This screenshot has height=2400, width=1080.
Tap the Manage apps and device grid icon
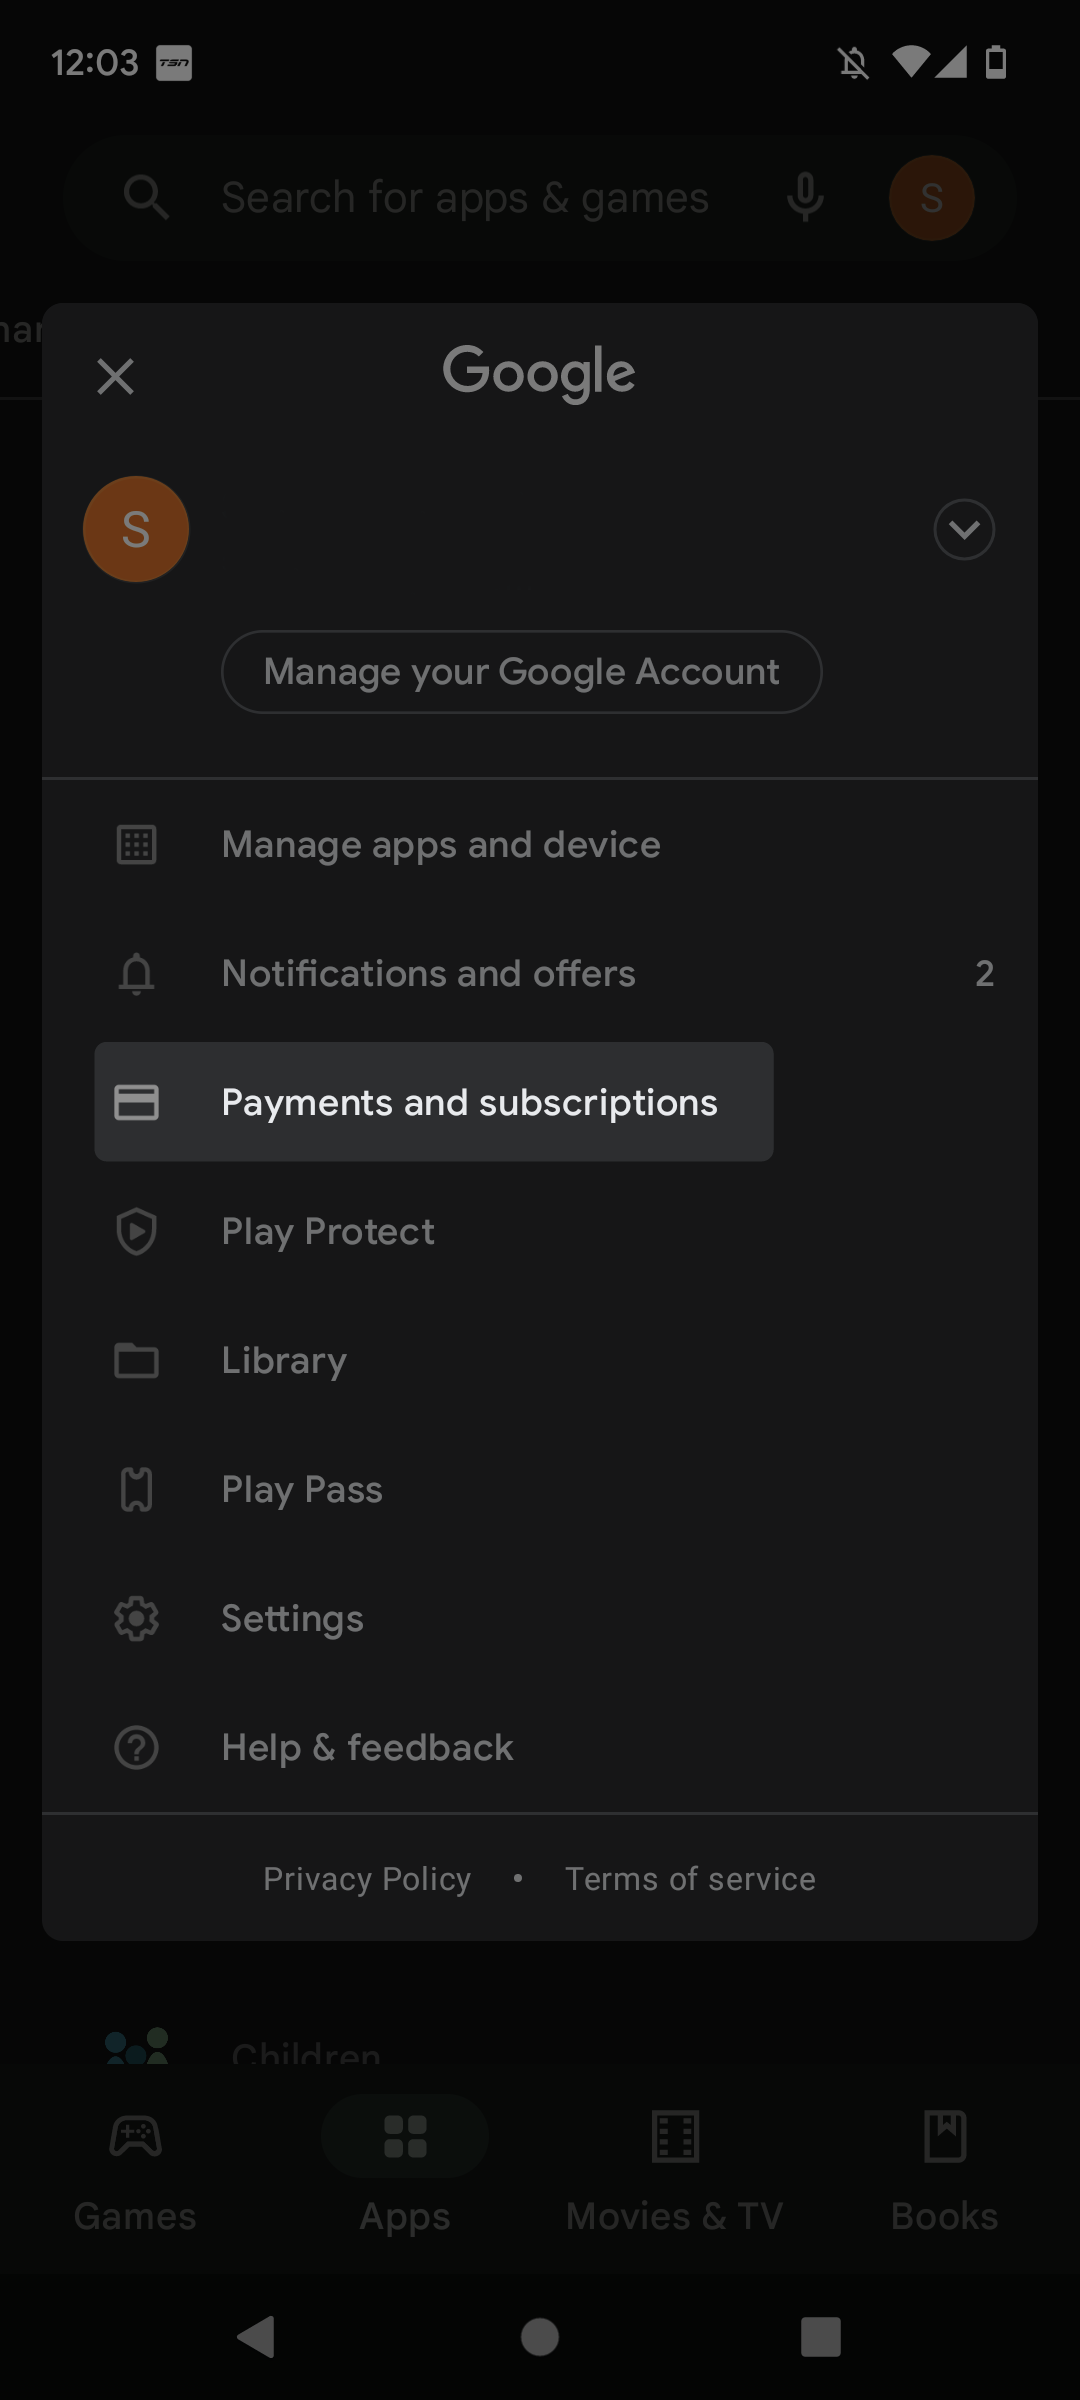click(x=137, y=845)
